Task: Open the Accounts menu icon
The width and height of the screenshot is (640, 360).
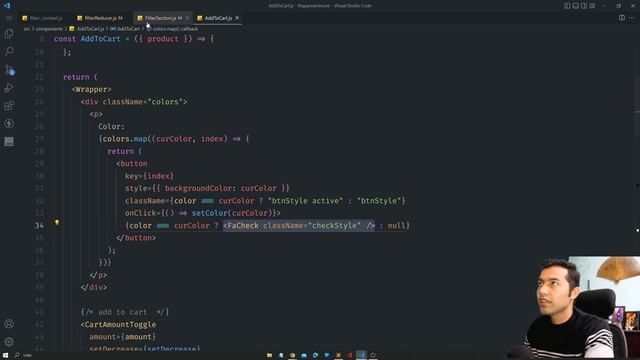Action: (9, 324)
